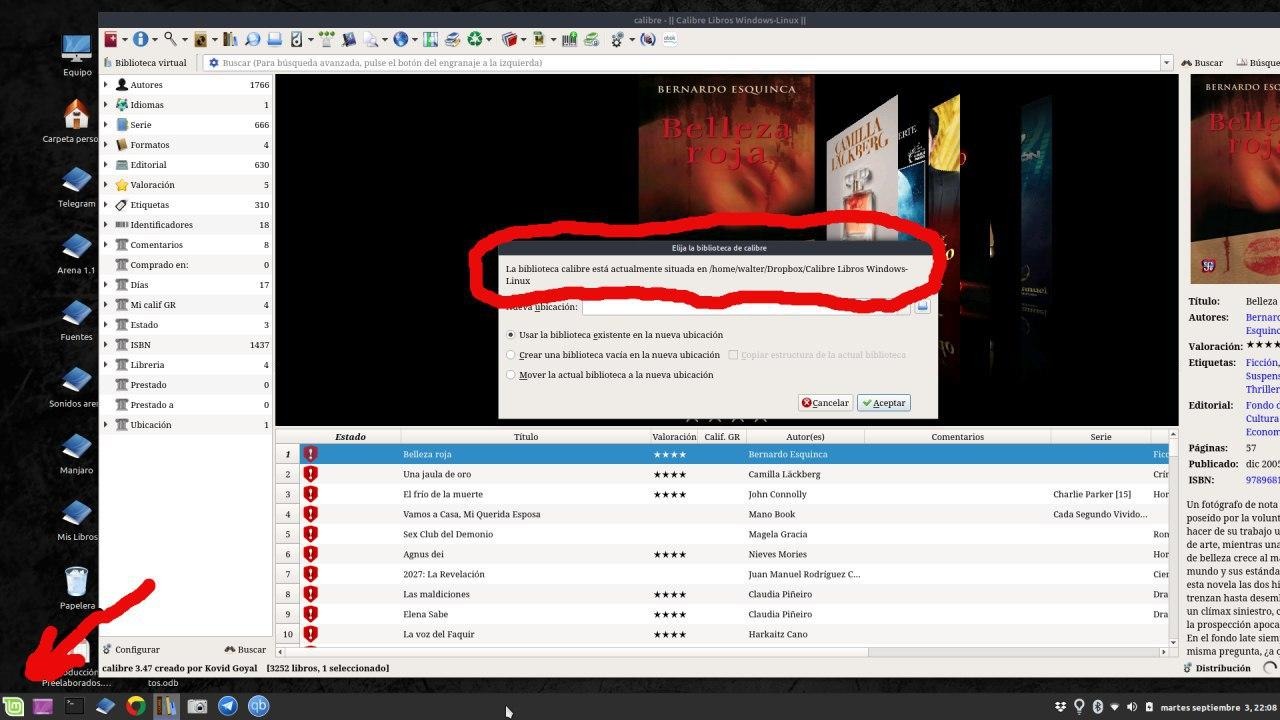Open the Linux Mint start menu

(13, 706)
